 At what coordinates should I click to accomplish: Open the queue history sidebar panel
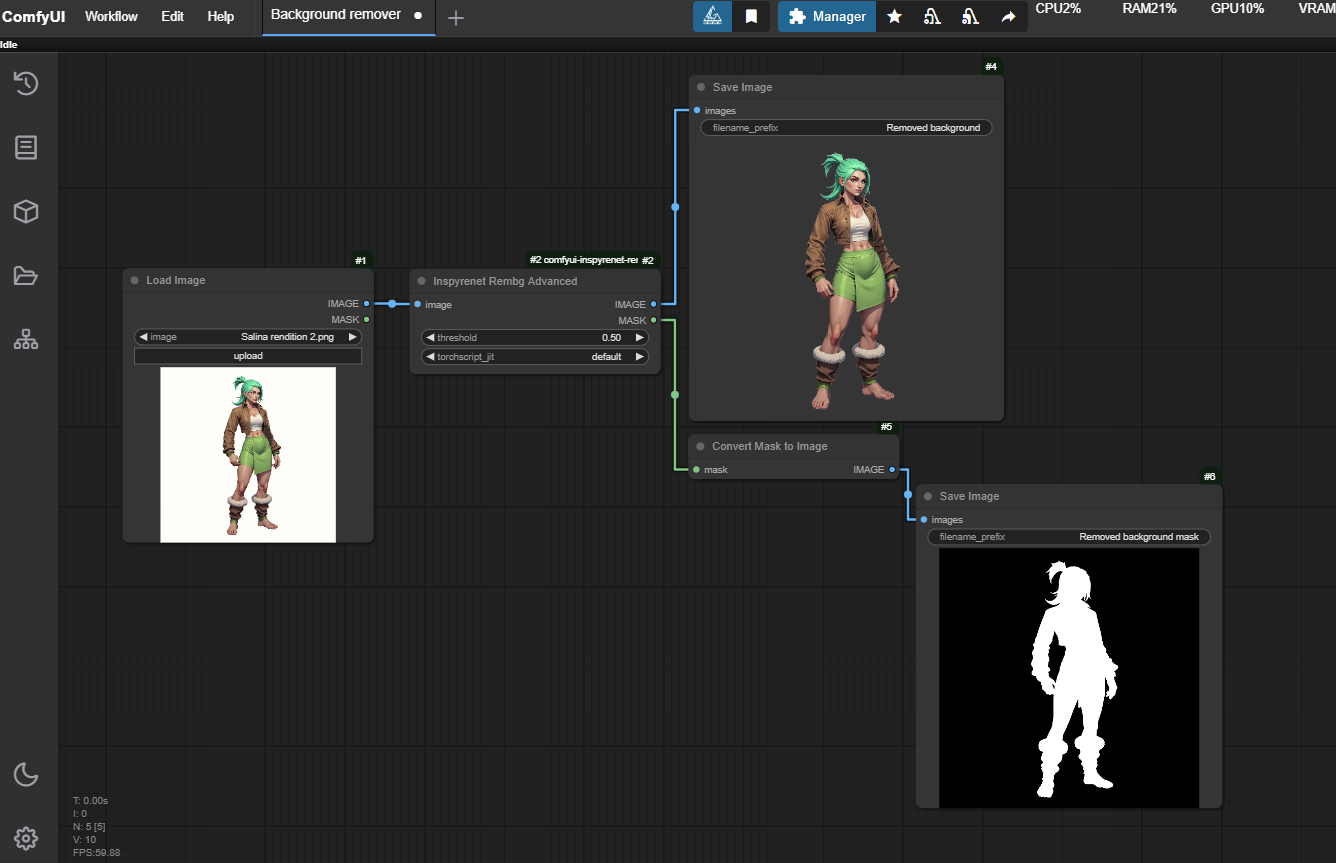point(26,84)
